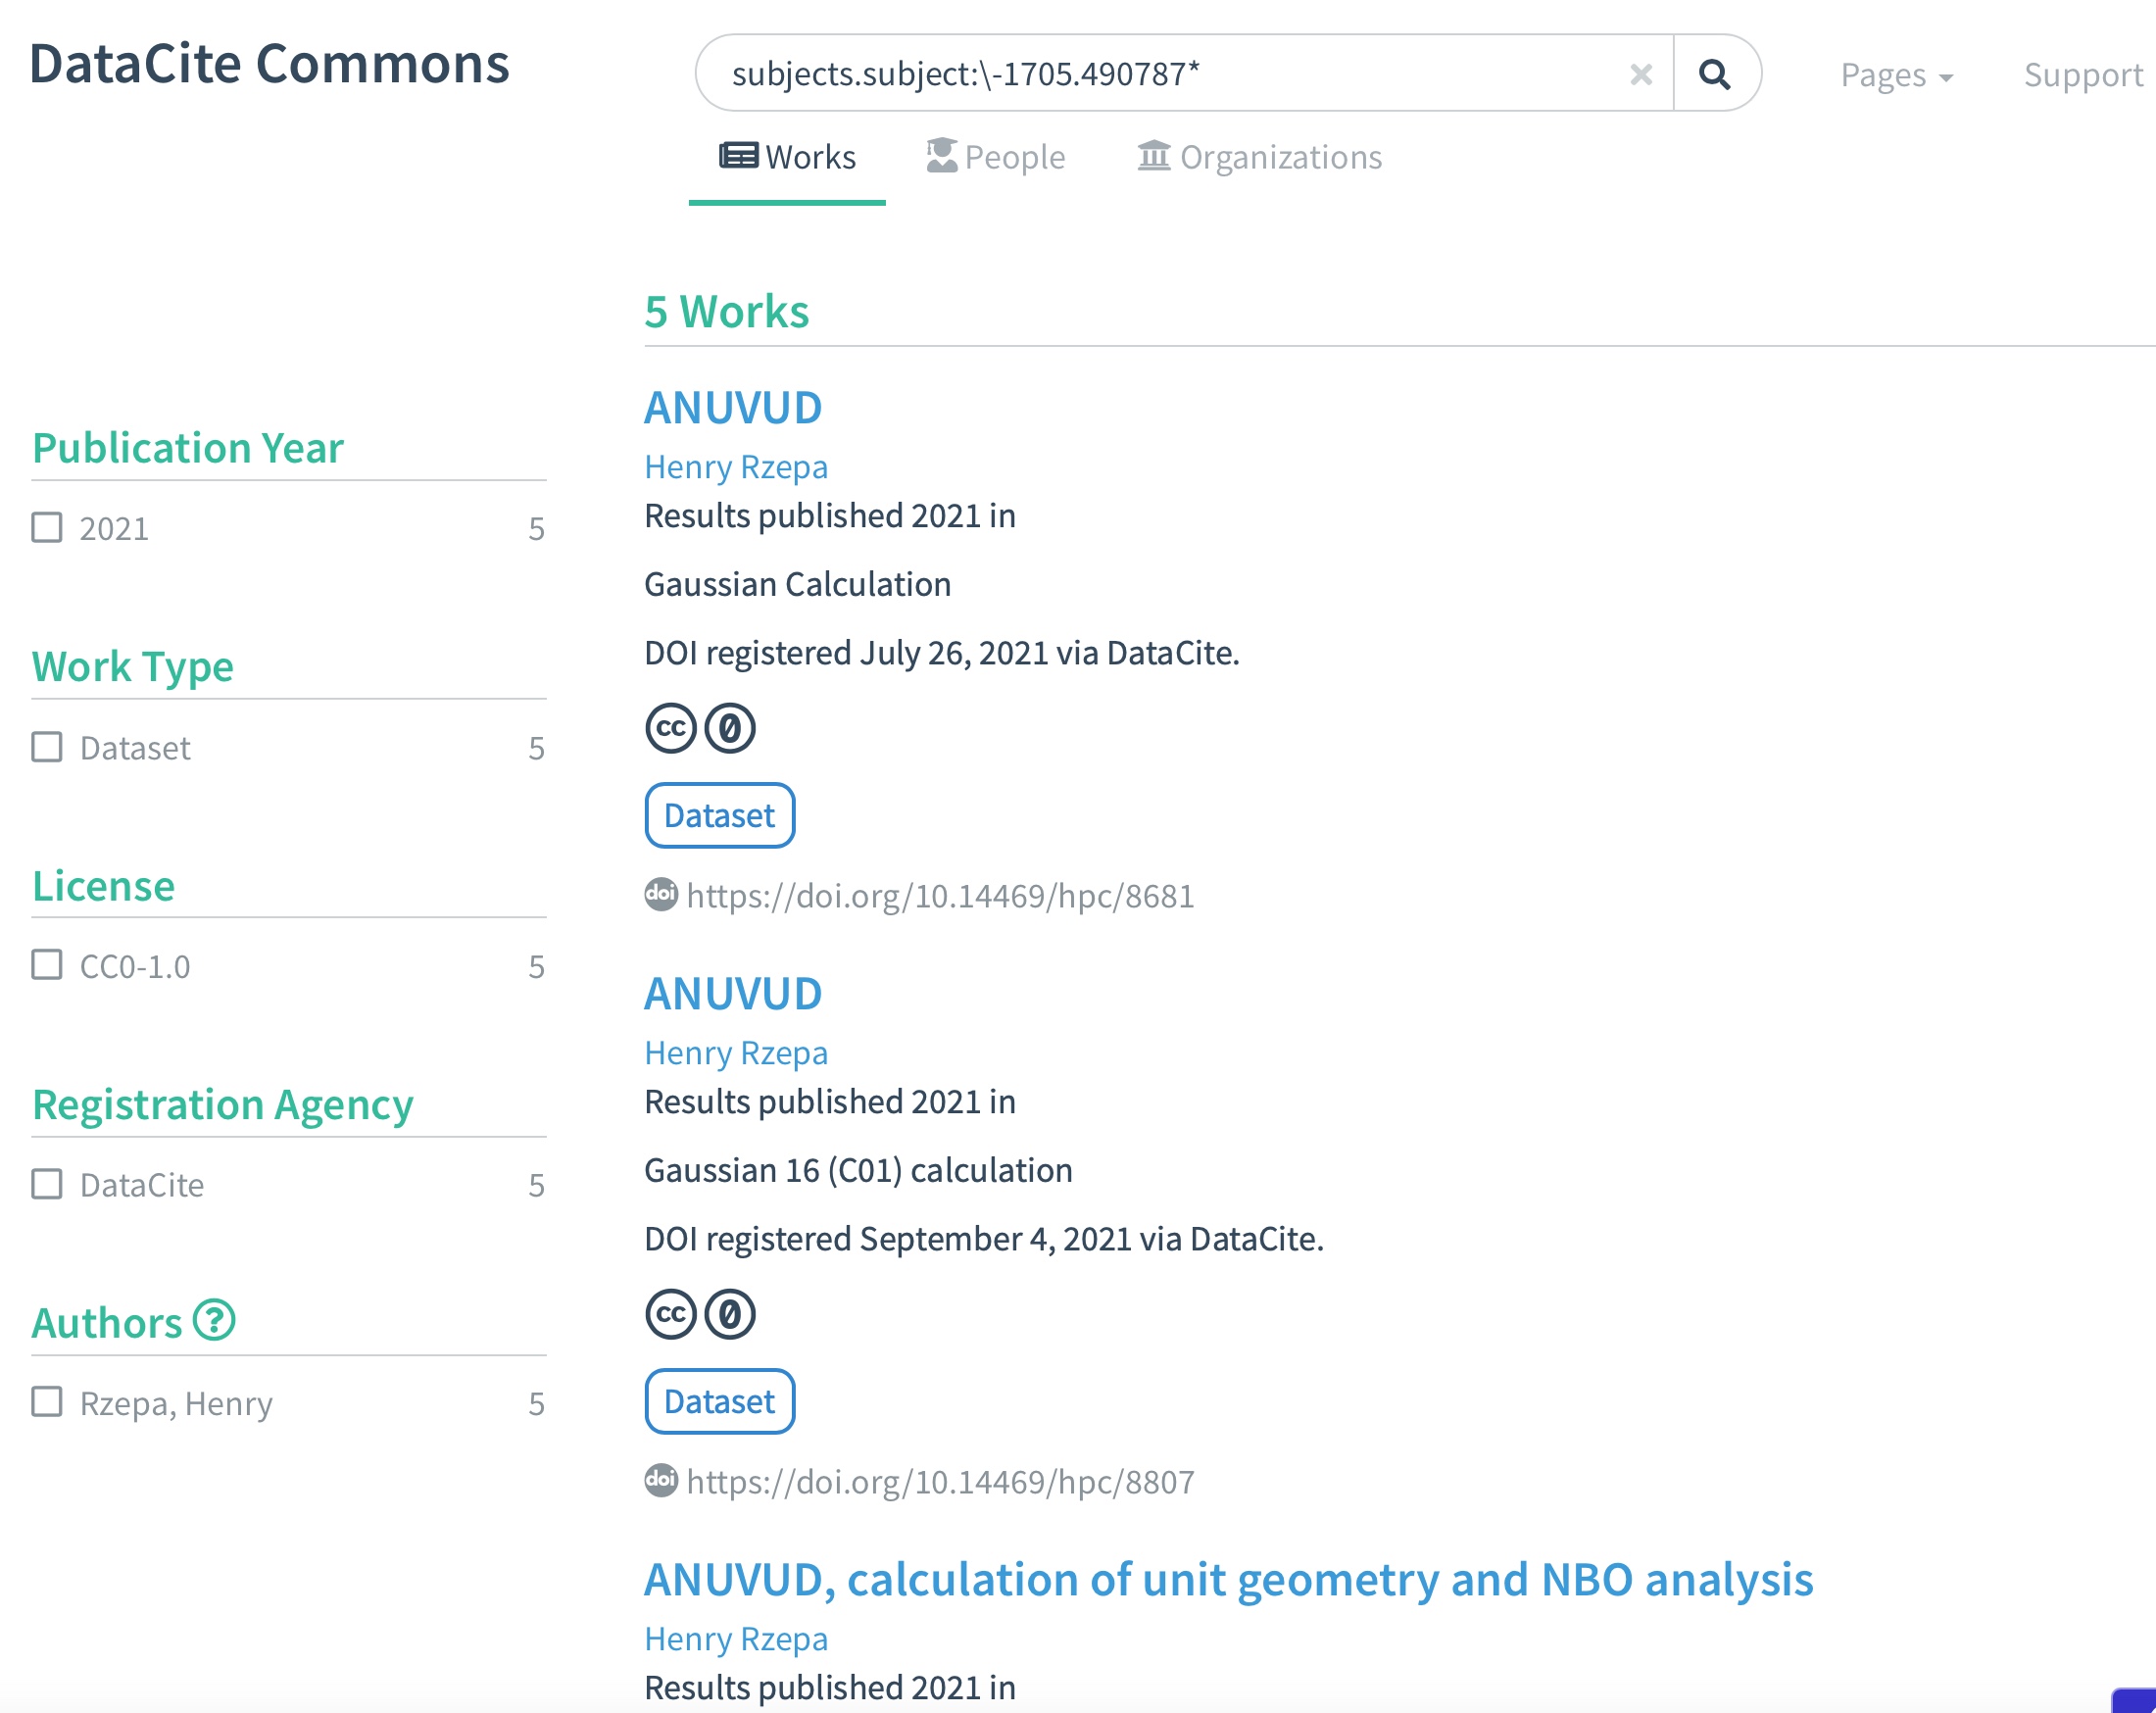Screen dimensions: 2156x1713
Task: Click the magnifying glass search button
Action: pyautogui.click(x=1714, y=74)
